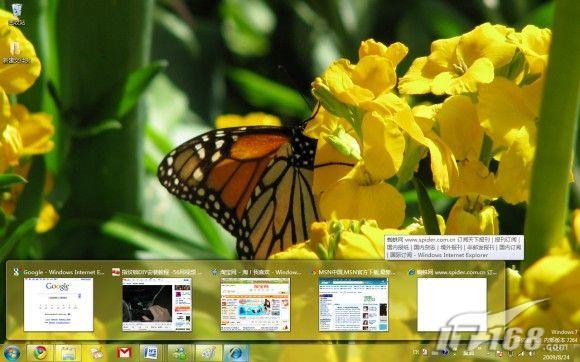This screenshot has height=362, width=580.
Task: Click the video page preview favicon
Action: [116, 273]
